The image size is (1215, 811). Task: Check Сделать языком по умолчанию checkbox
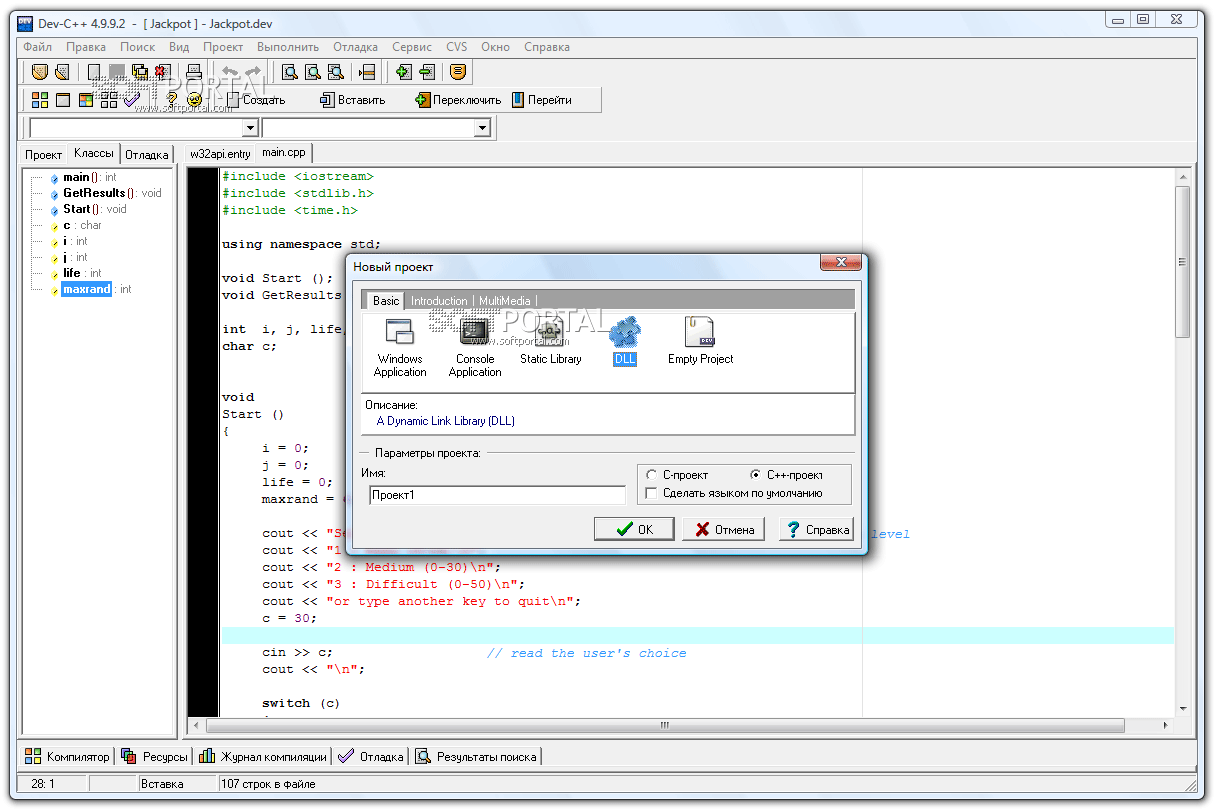(x=652, y=493)
